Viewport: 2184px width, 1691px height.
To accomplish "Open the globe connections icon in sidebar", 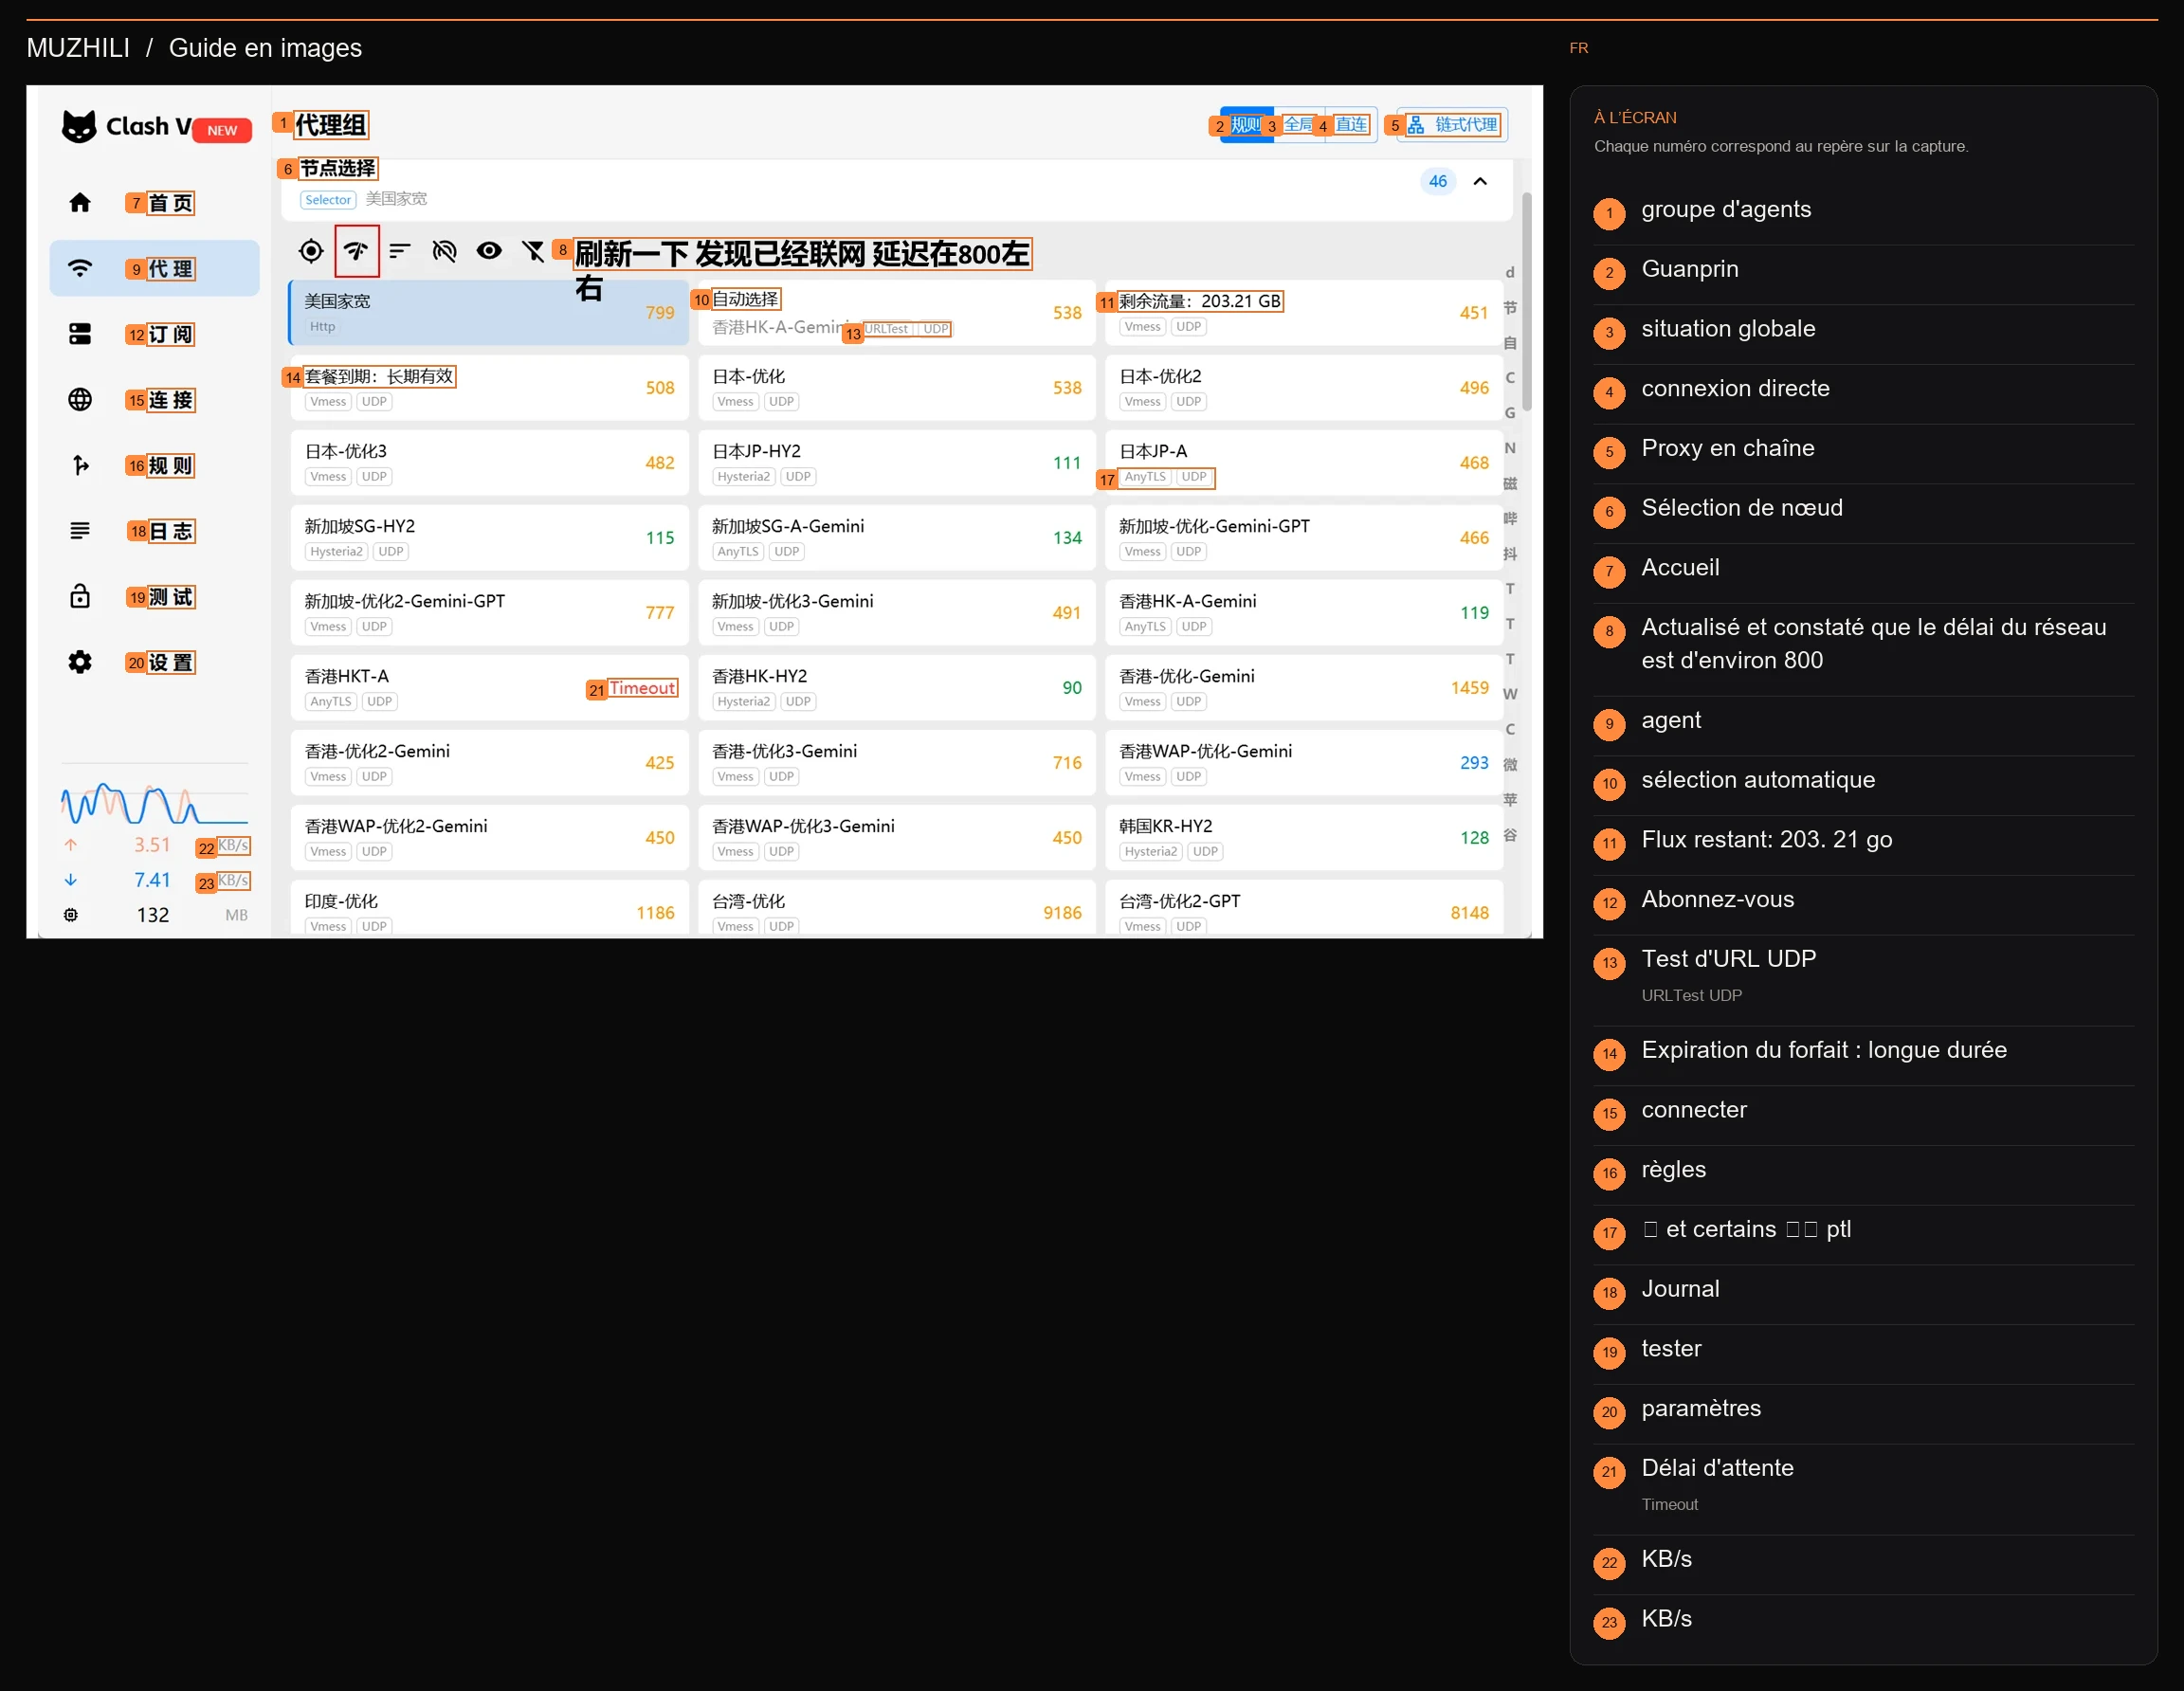I will click(x=80, y=400).
